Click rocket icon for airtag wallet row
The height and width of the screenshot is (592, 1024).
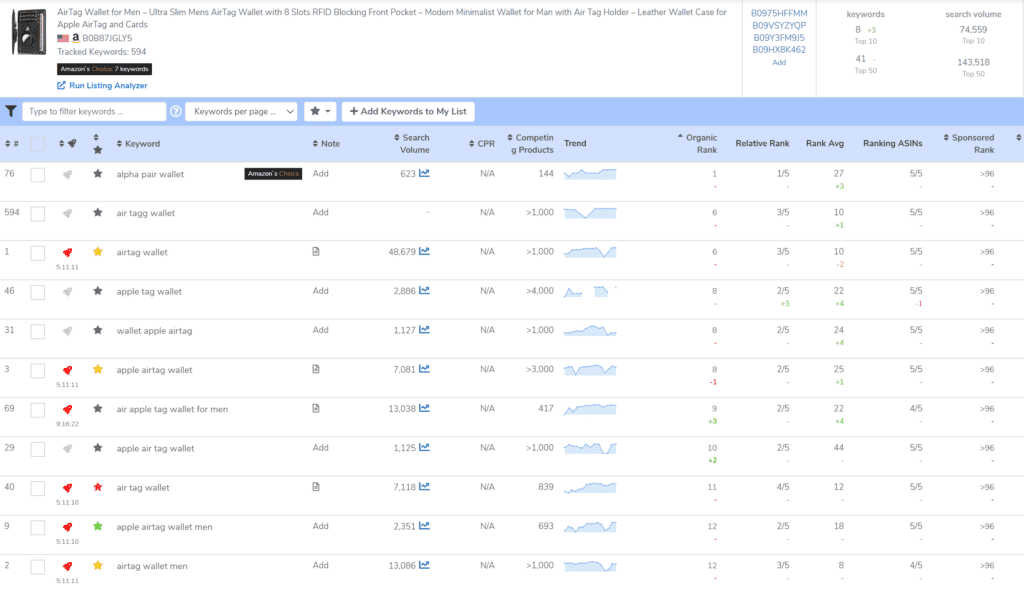pyautogui.click(x=67, y=252)
